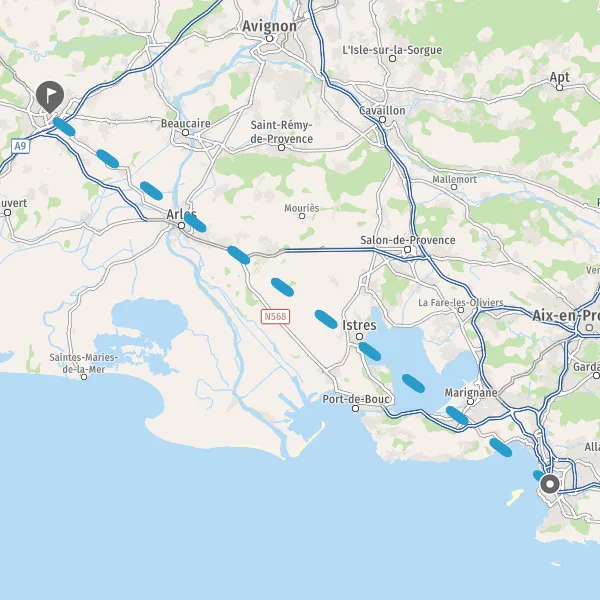This screenshot has height=600, width=600.
Task: Click the circular origin marker near Marseille
Action: click(x=550, y=484)
